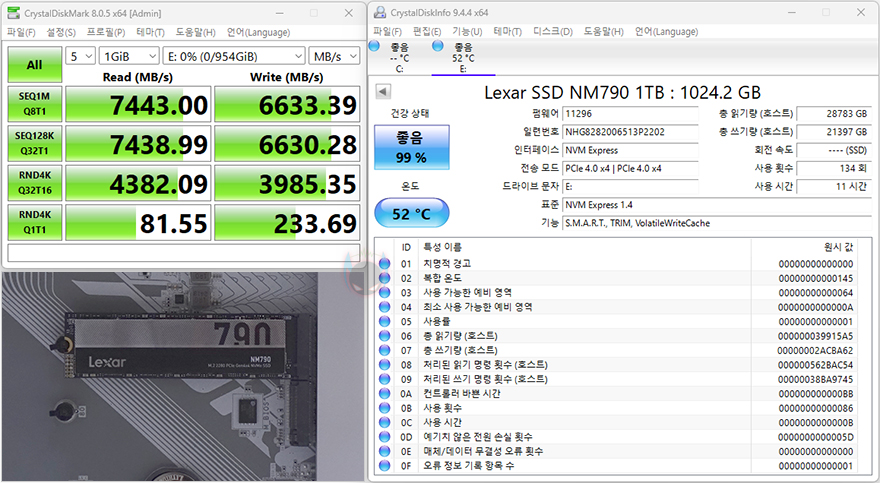The width and height of the screenshot is (880, 483).
Task: Open 언어(Language) menu in CrystalDiskMark
Action: click(258, 33)
